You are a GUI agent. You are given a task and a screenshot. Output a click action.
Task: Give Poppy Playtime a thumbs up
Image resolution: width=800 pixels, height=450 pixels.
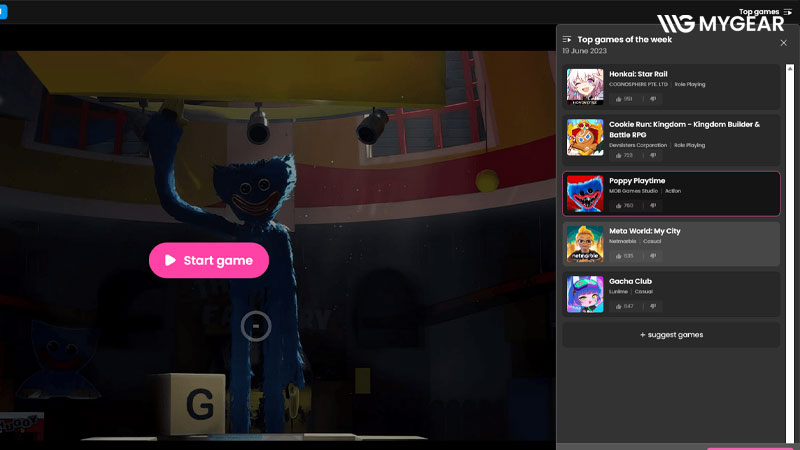tap(618, 206)
